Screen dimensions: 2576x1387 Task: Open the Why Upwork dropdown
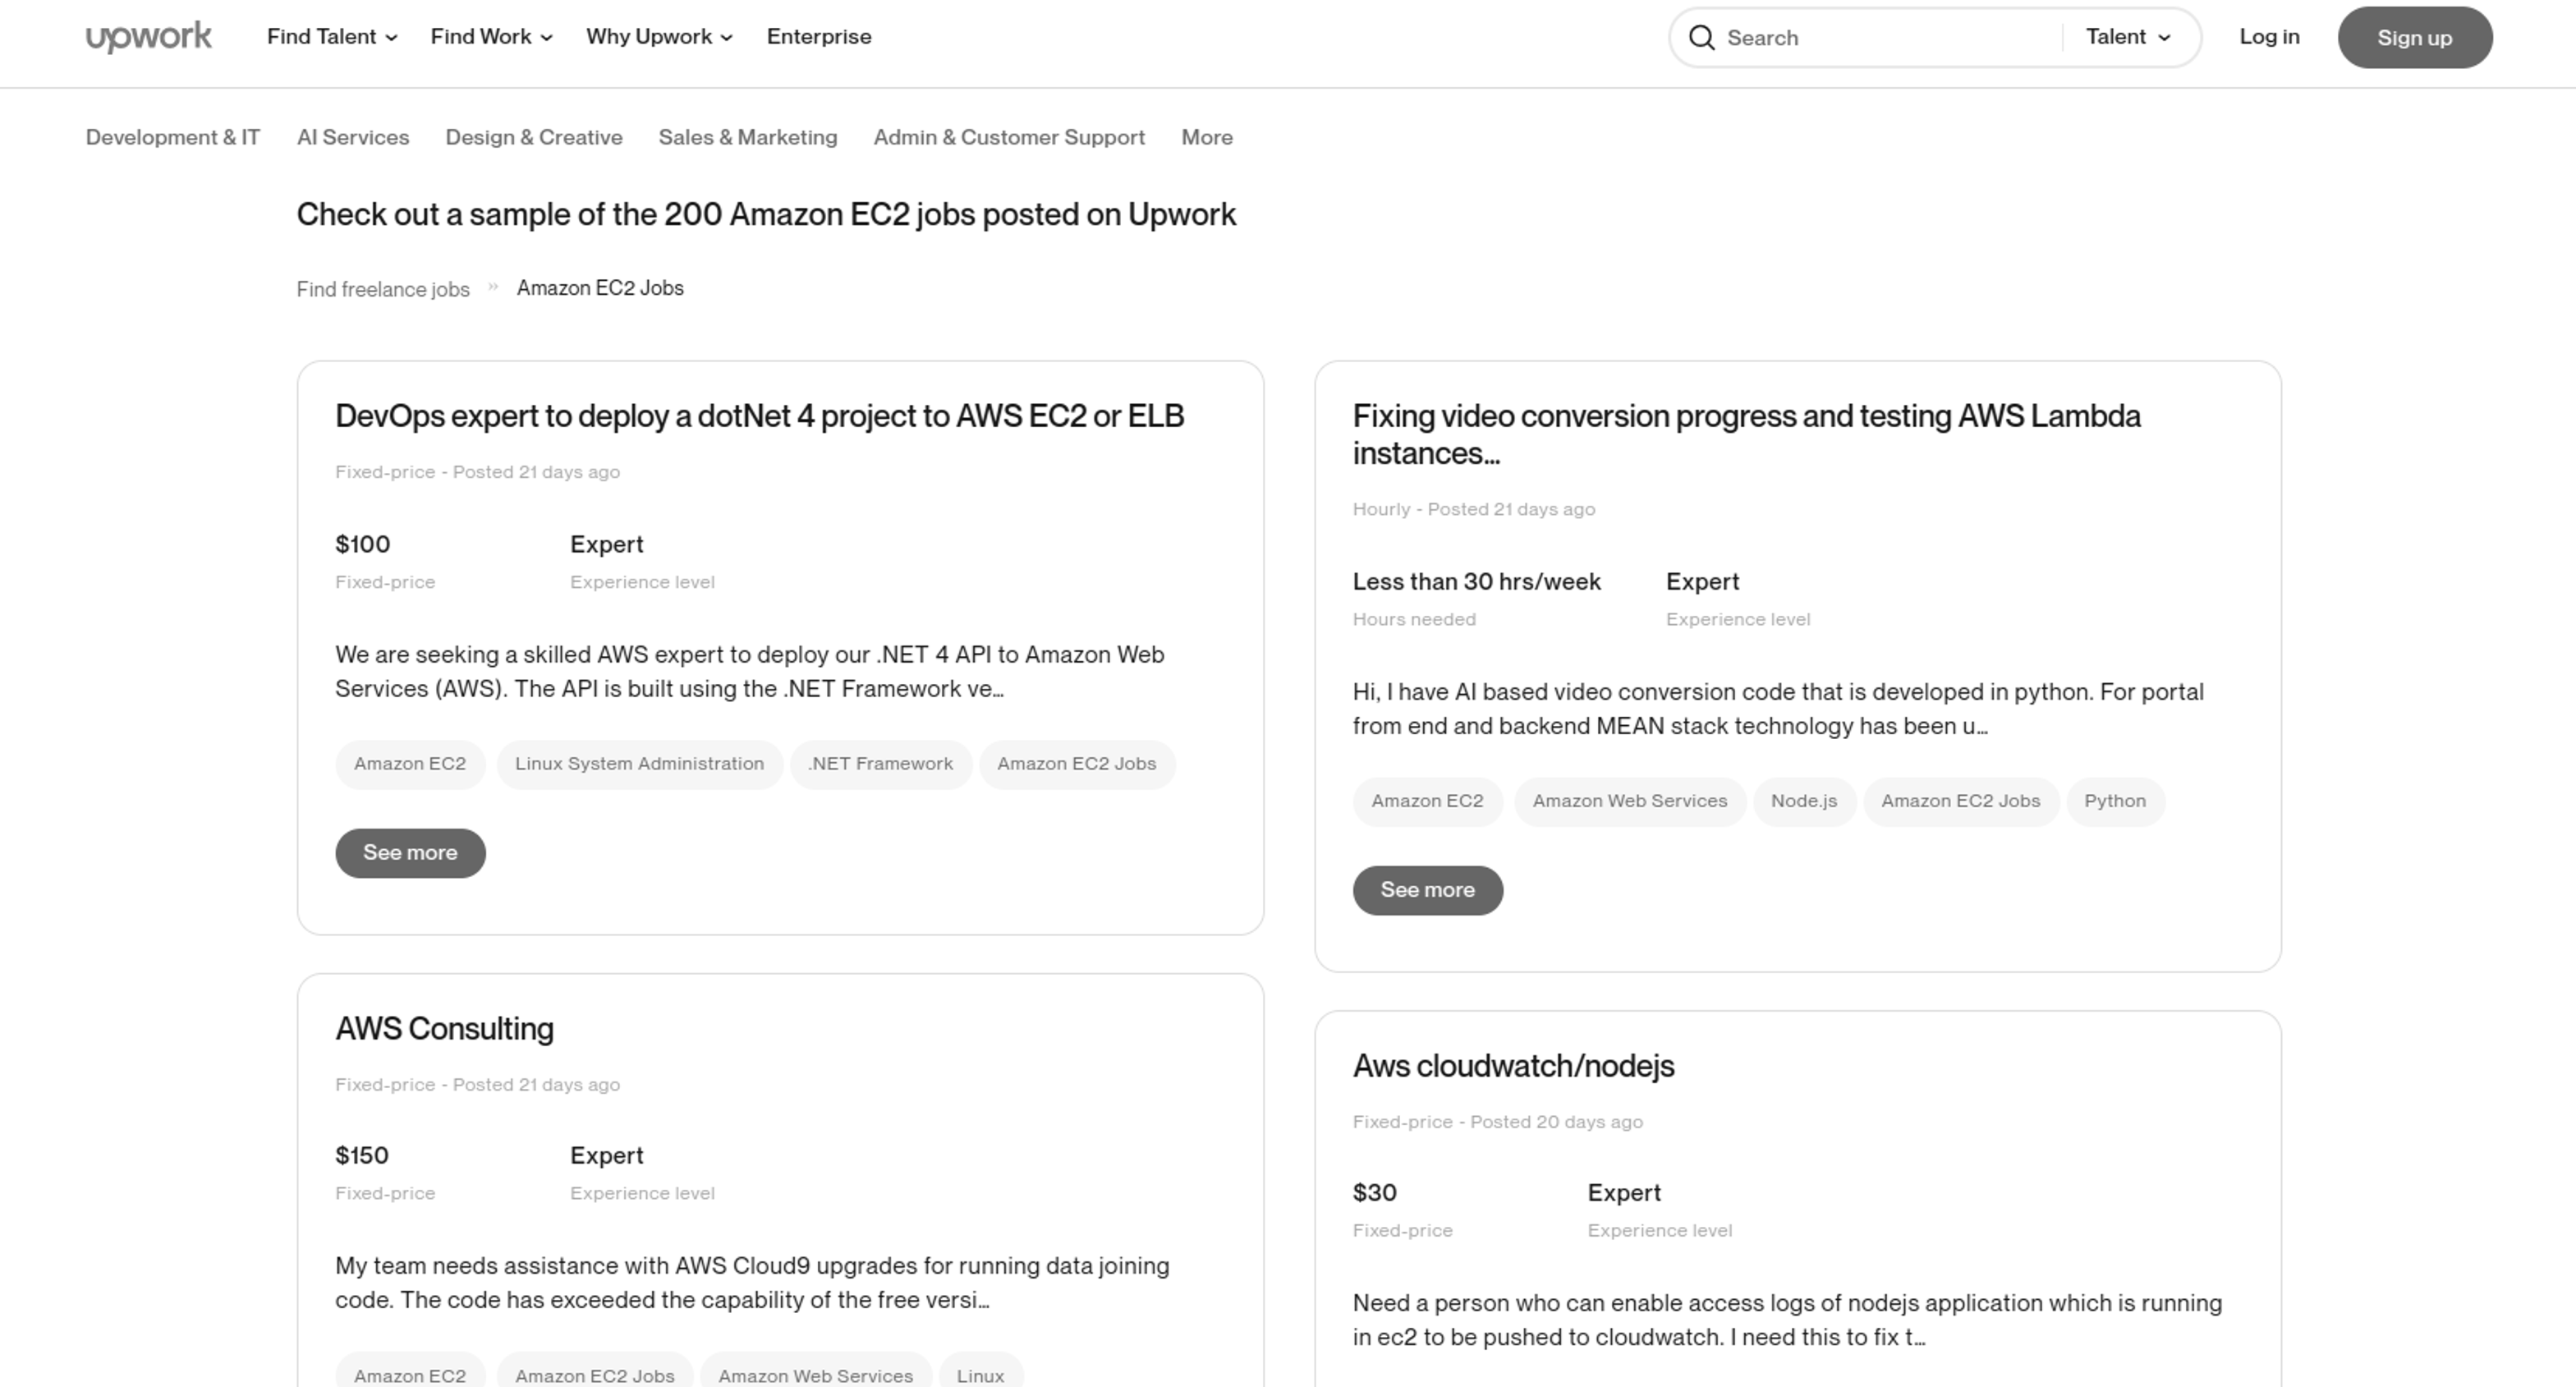[659, 37]
